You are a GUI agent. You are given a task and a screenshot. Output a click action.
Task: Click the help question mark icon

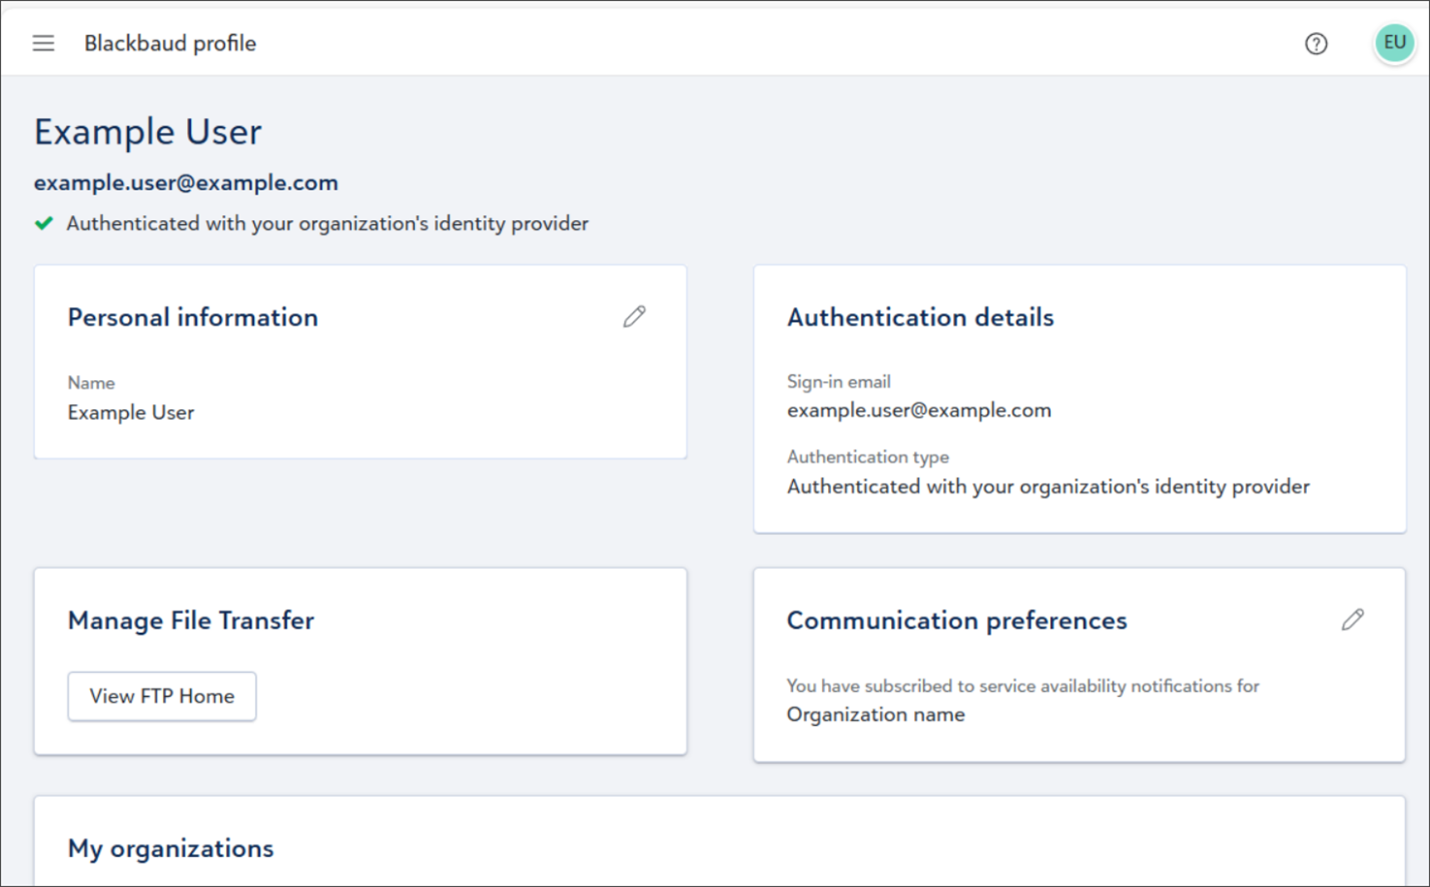coord(1316,44)
